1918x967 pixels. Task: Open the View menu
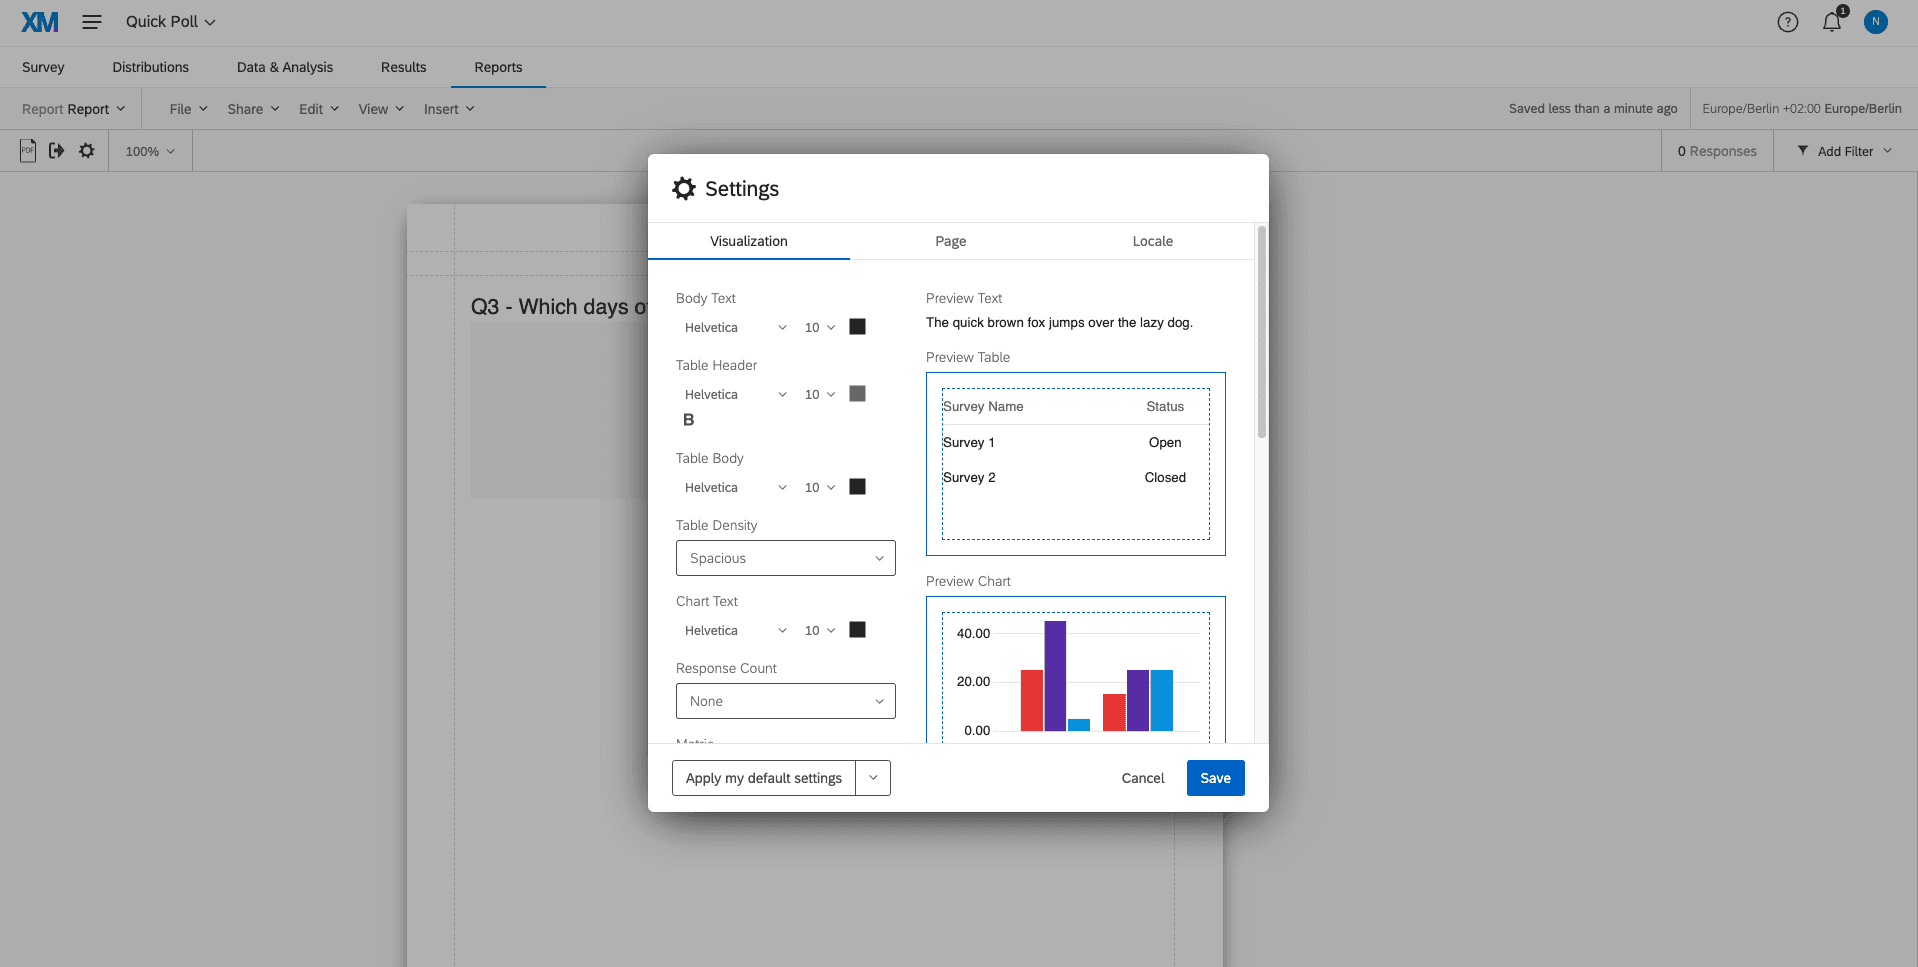381,109
